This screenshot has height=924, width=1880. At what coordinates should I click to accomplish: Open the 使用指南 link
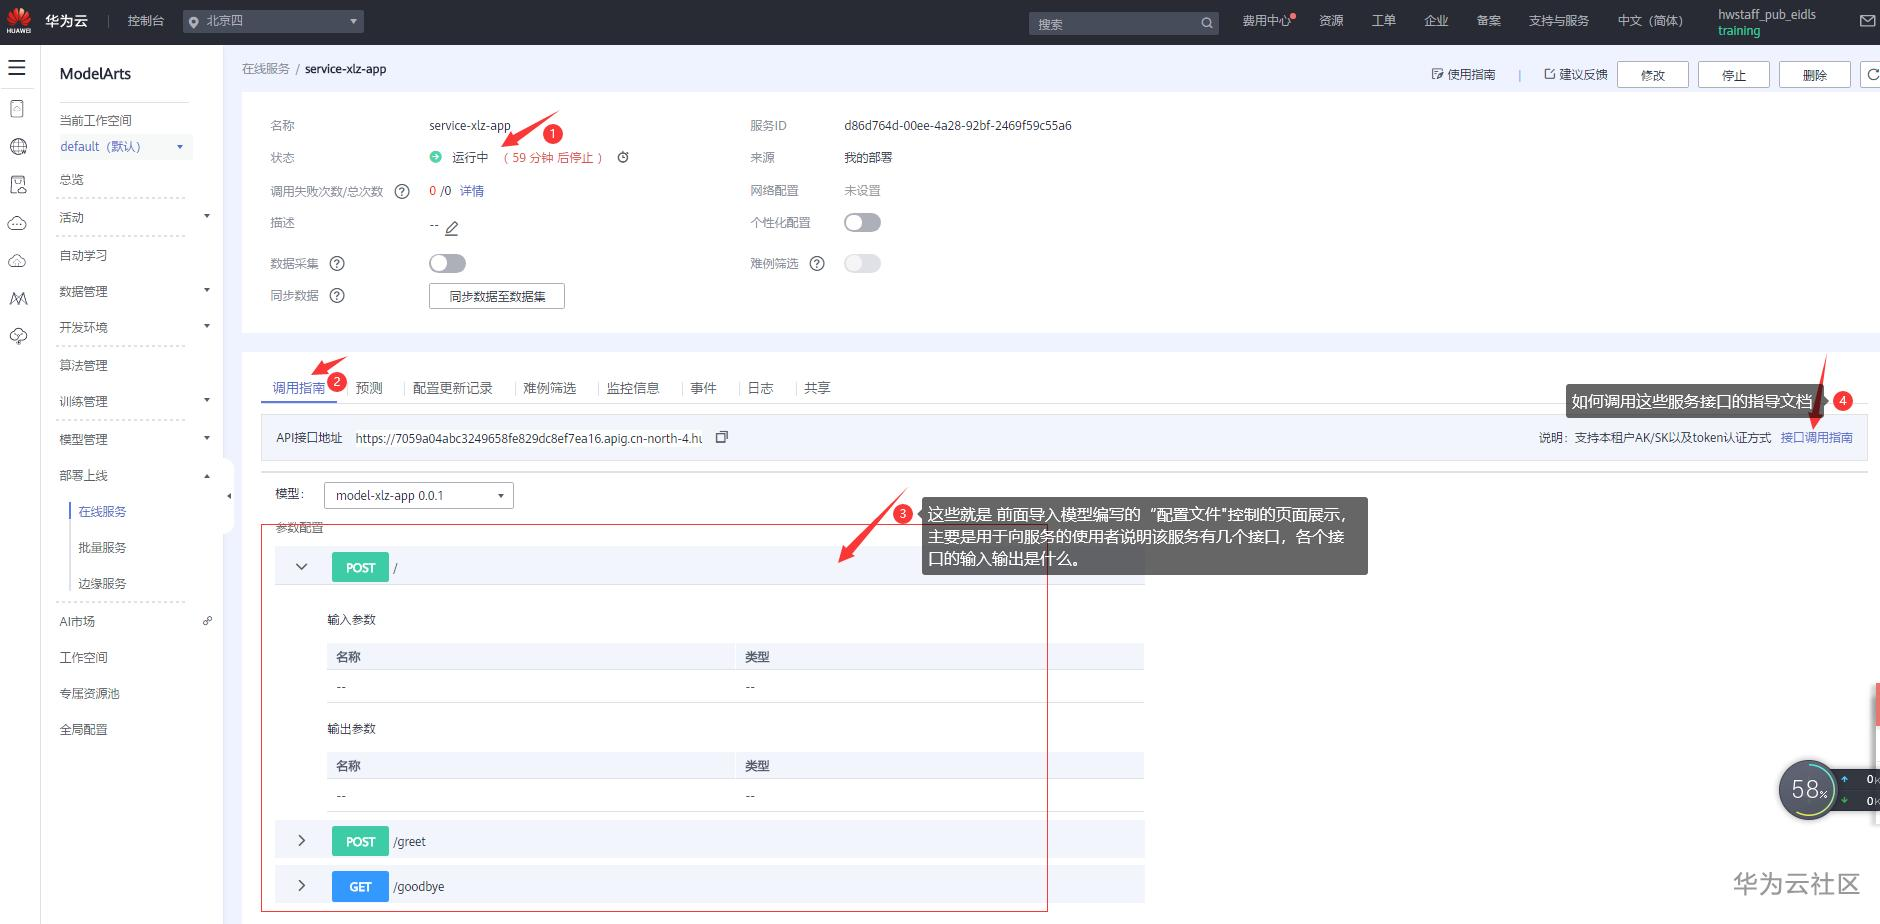1464,75
